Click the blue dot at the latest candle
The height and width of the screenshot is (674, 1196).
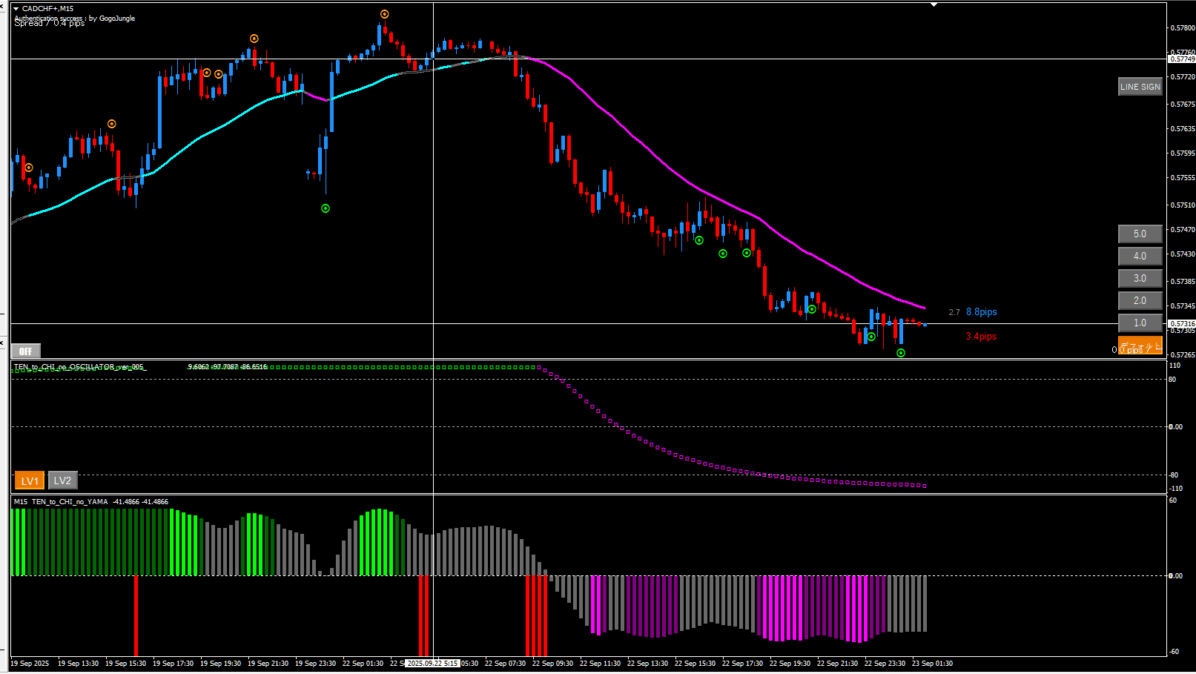pos(926,324)
